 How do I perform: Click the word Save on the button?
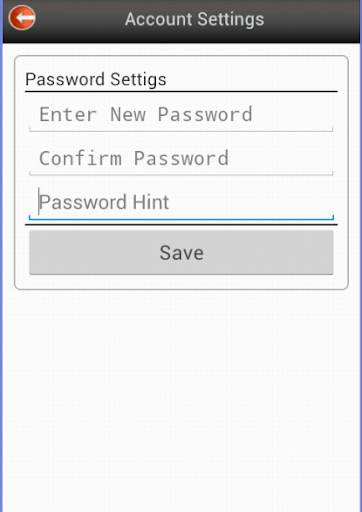(182, 253)
